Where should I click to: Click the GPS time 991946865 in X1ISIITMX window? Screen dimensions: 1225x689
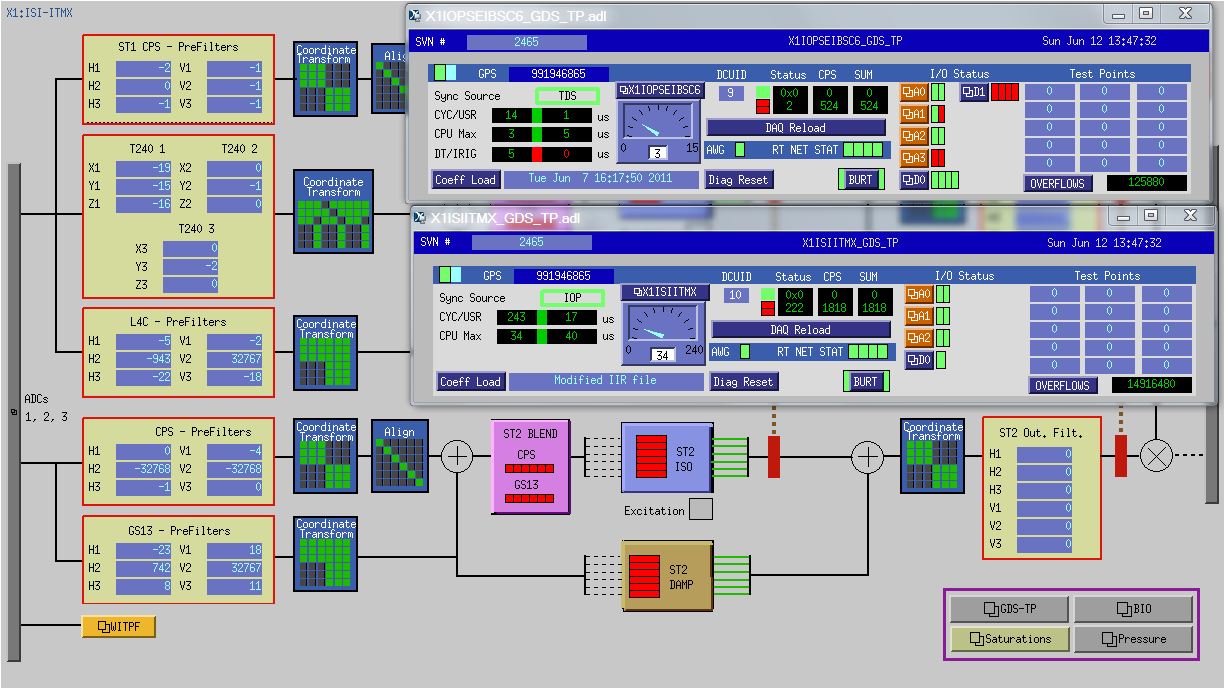pos(563,276)
